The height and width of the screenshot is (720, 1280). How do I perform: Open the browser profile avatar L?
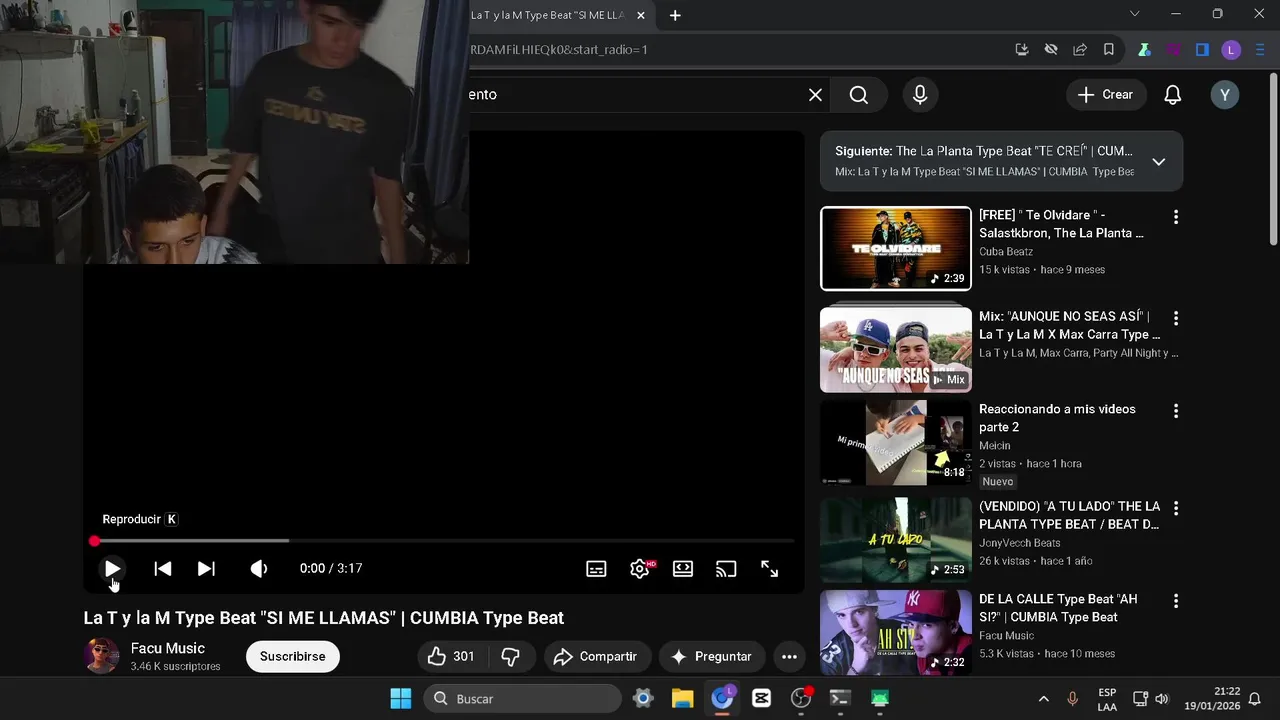1231,49
